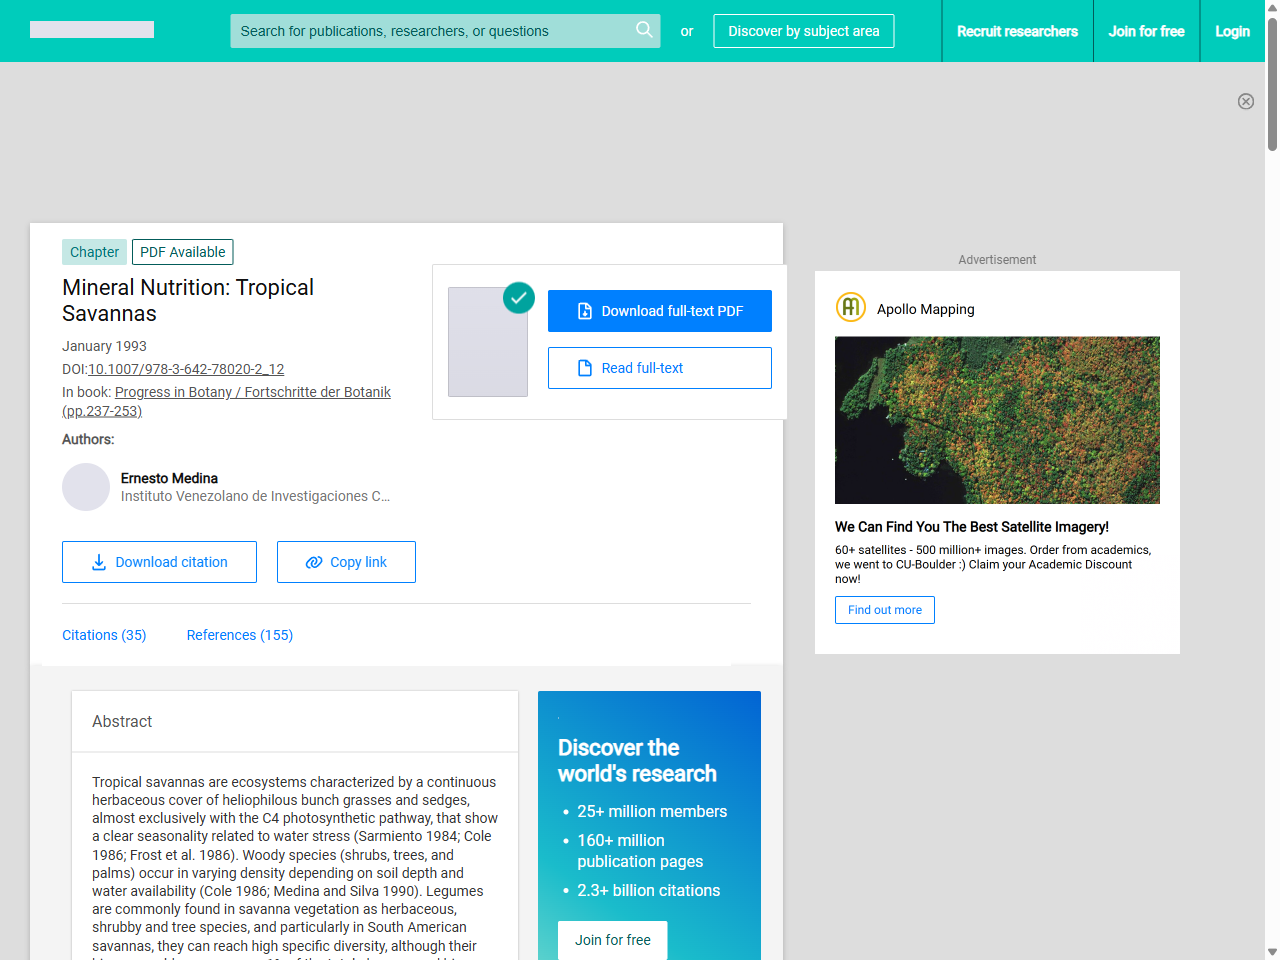
Task: Open the Progress in Botany book link
Action: (x=253, y=392)
